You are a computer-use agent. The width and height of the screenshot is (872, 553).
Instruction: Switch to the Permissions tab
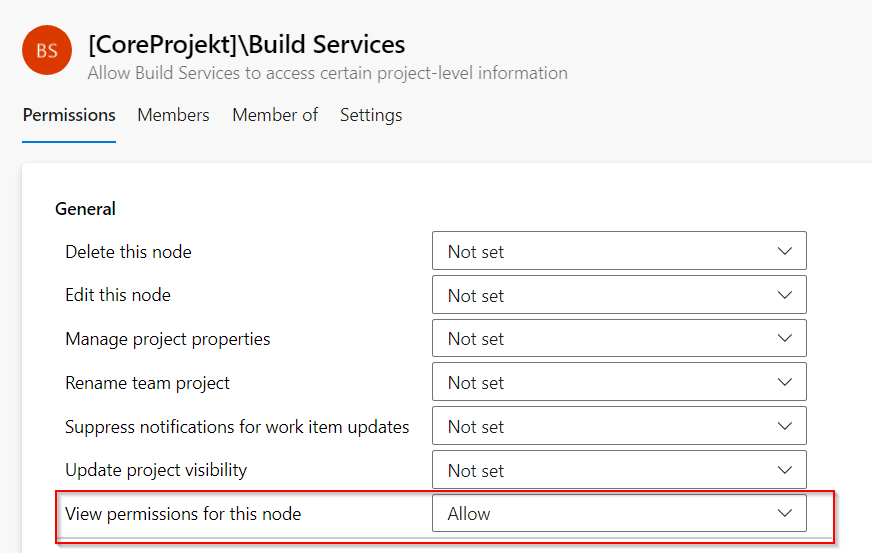click(69, 115)
